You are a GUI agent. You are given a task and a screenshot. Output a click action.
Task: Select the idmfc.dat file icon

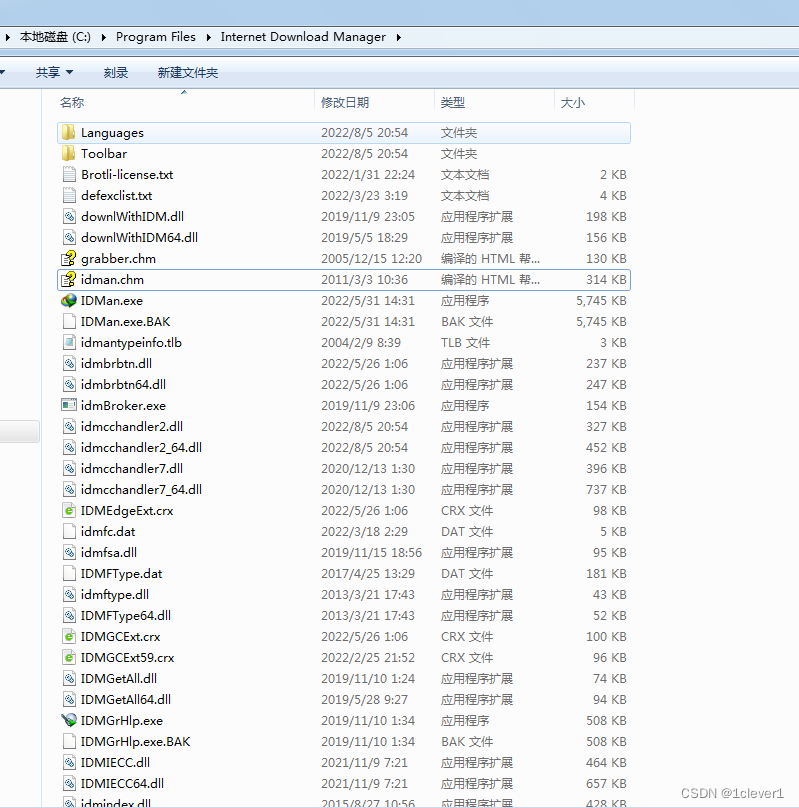pos(69,532)
